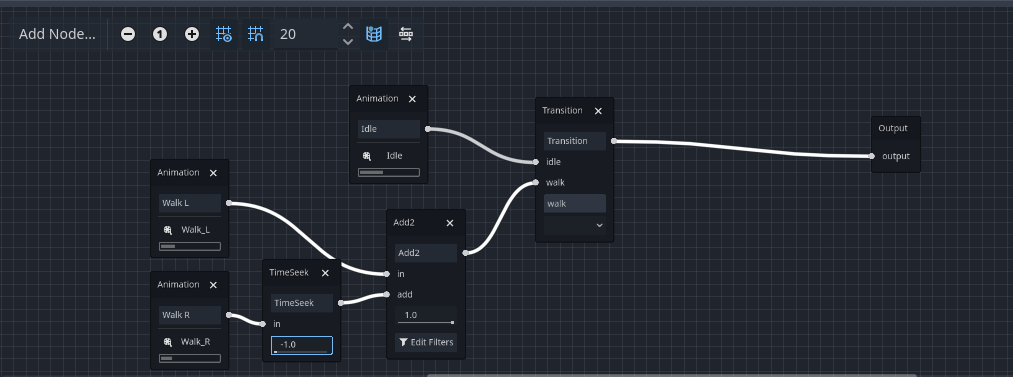Click the Add2 node in input port
The height and width of the screenshot is (377, 1013).
[x=387, y=274]
